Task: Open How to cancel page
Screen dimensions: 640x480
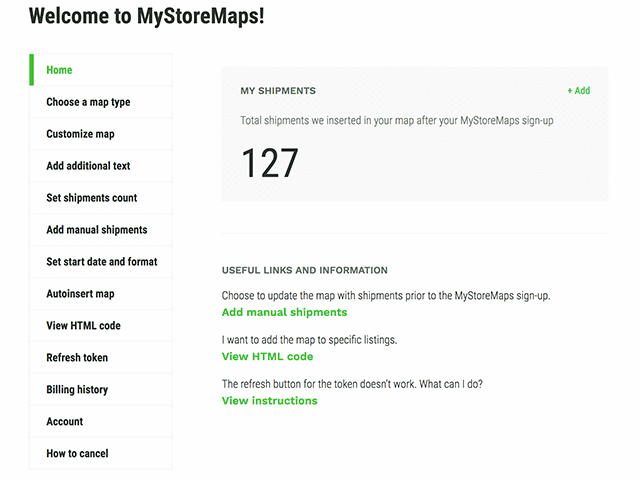Action: [77, 454]
